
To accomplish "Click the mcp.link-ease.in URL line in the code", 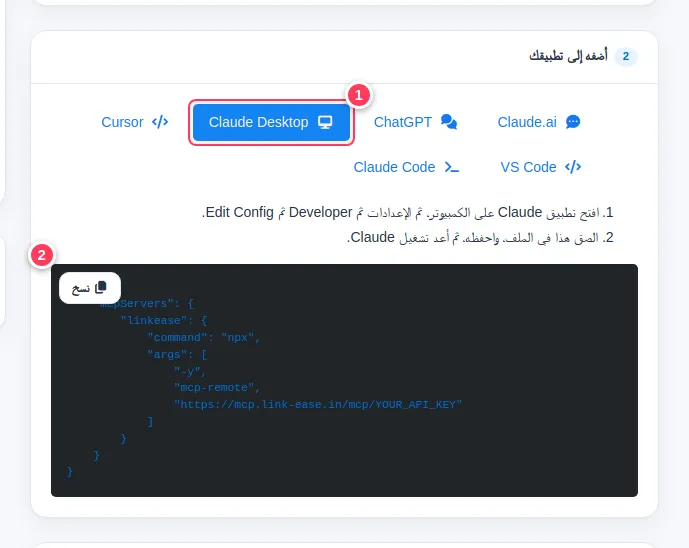I will [318, 405].
